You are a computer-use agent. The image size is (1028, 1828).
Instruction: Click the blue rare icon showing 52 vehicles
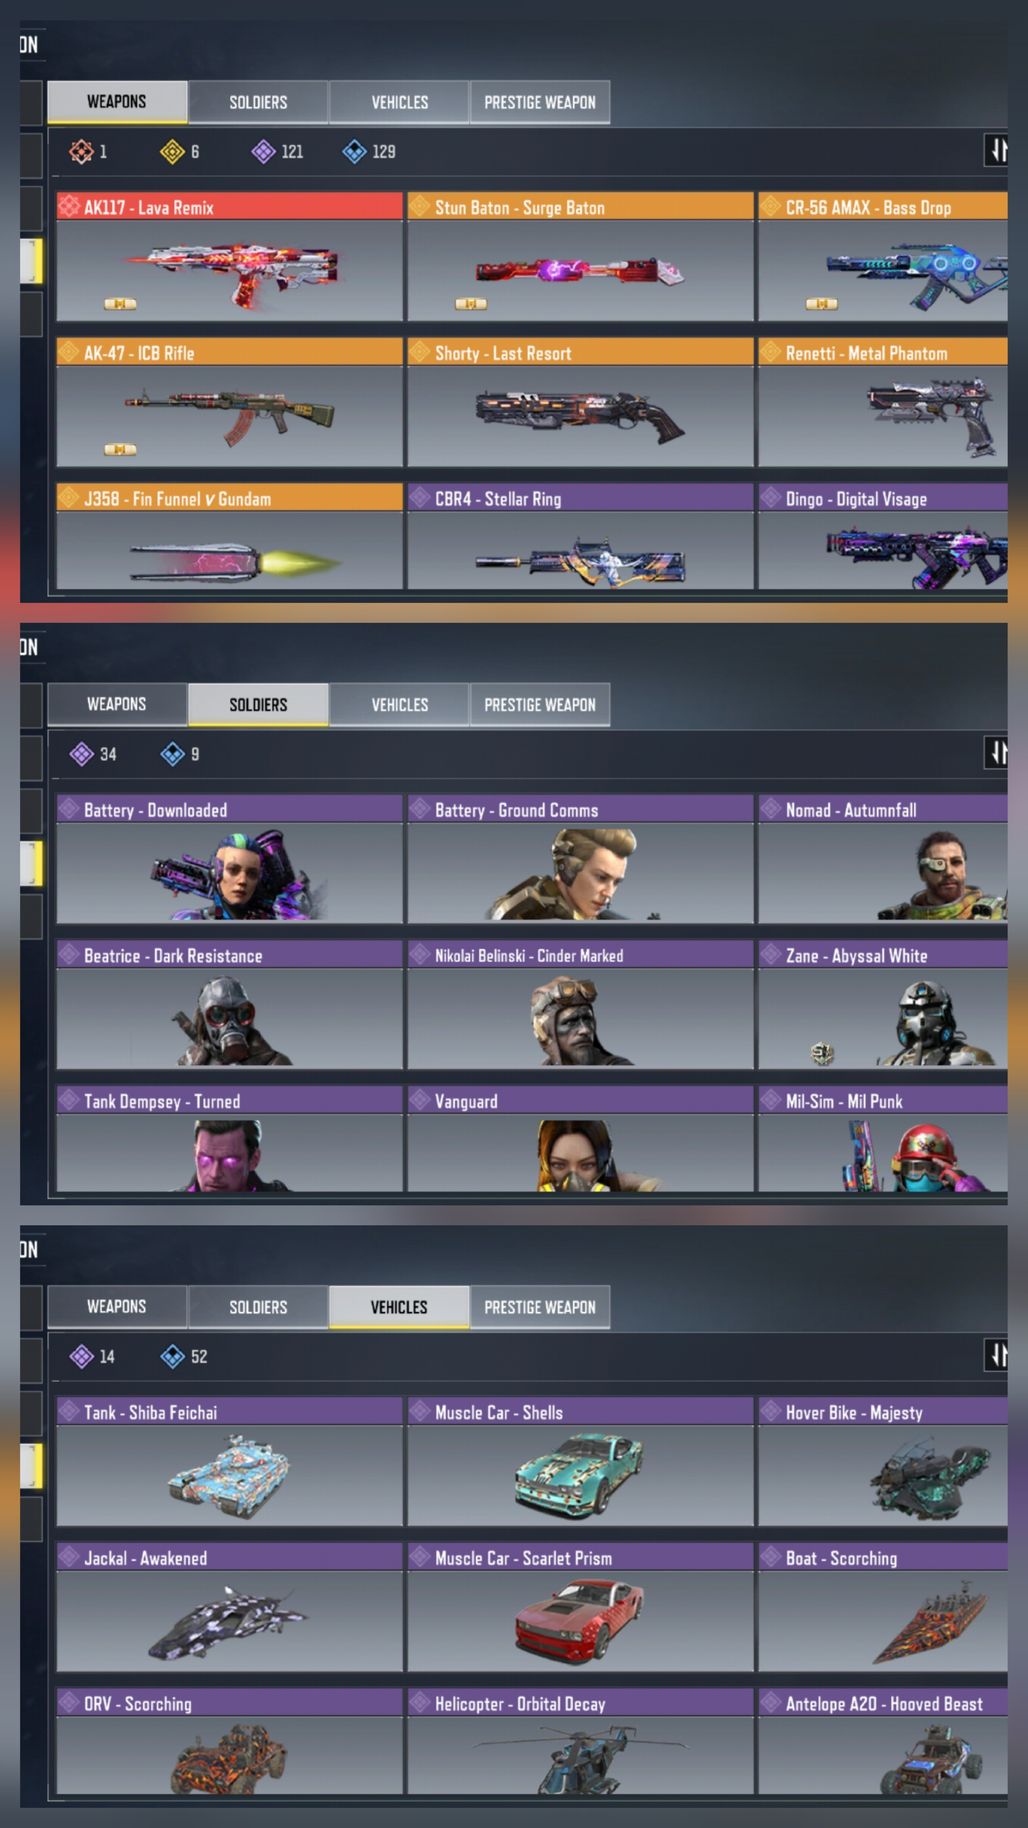[172, 1357]
